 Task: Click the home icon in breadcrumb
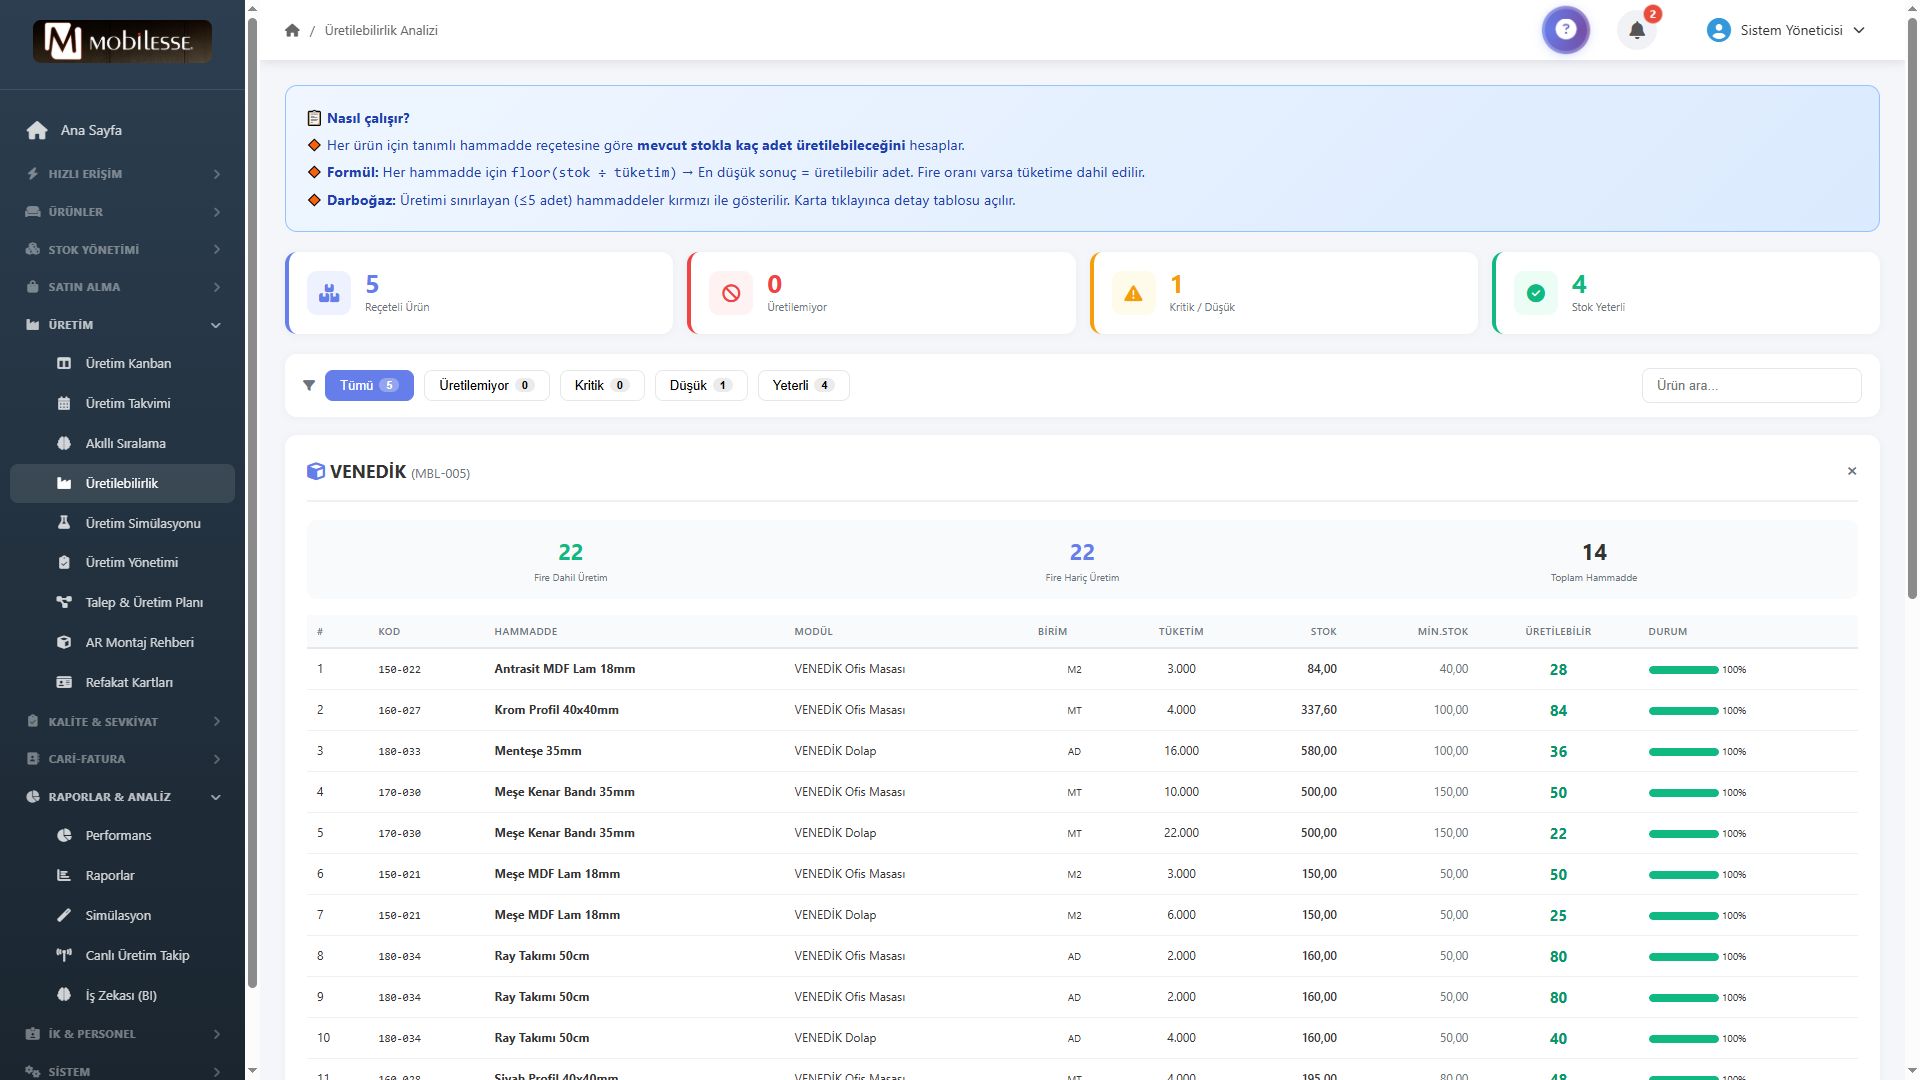click(x=292, y=30)
